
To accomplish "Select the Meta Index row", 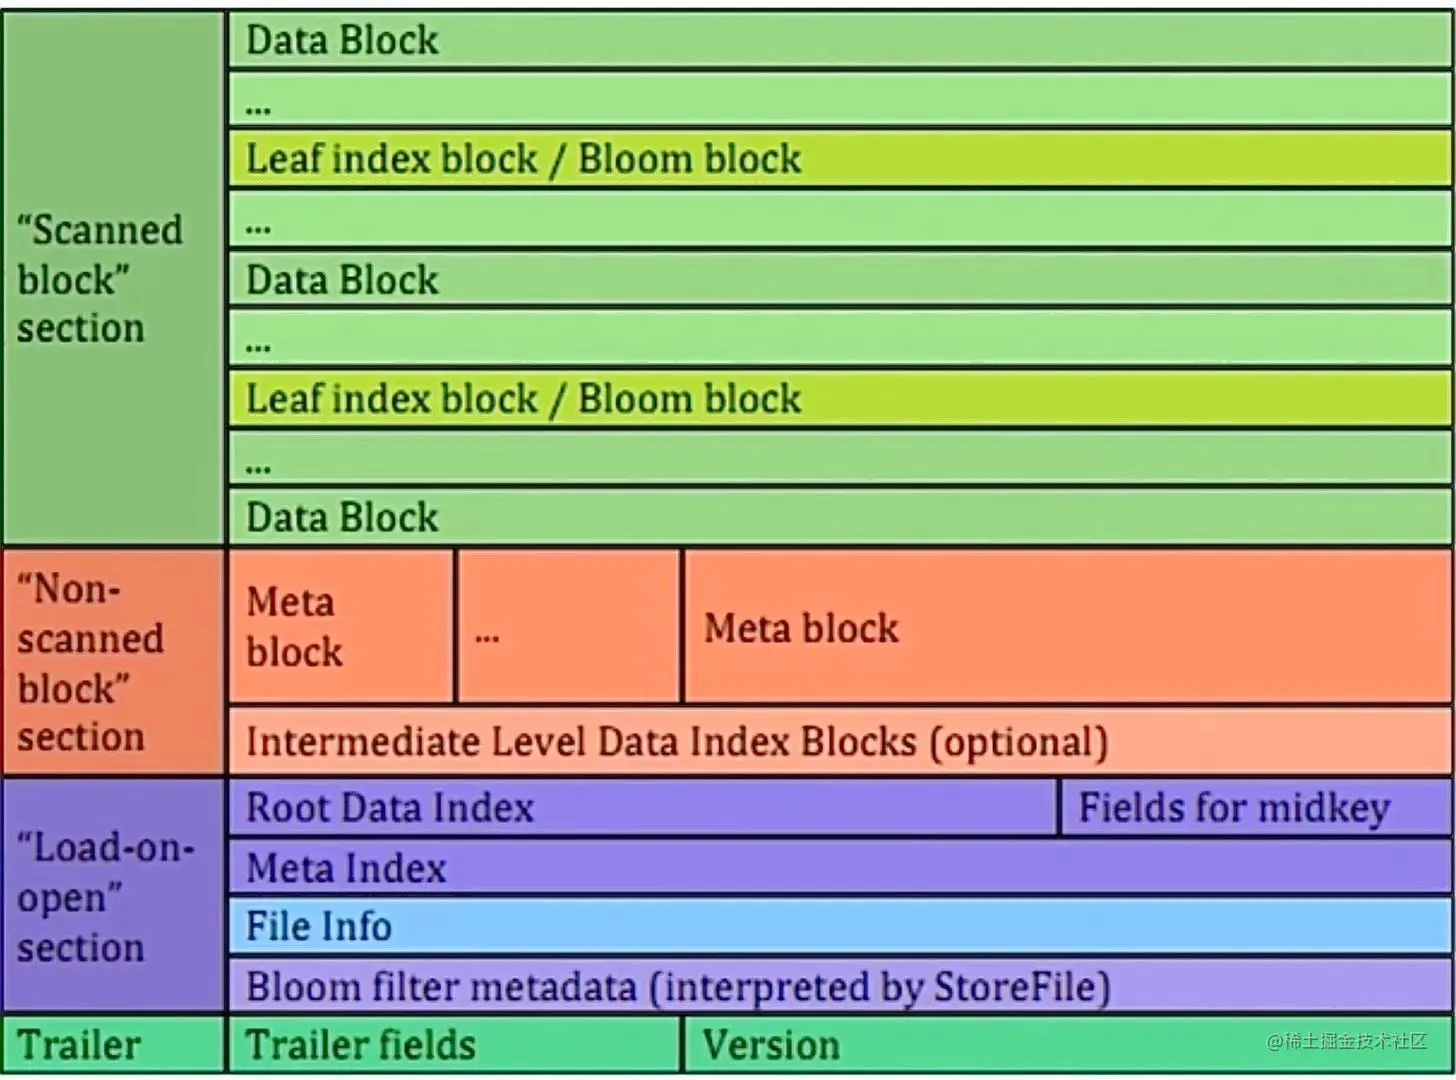I will click(x=840, y=867).
